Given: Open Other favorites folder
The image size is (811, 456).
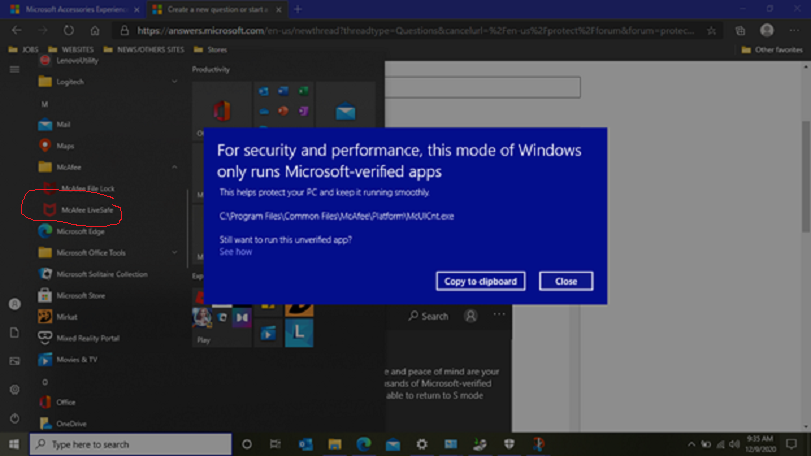Looking at the screenshot, I should point(772,50).
